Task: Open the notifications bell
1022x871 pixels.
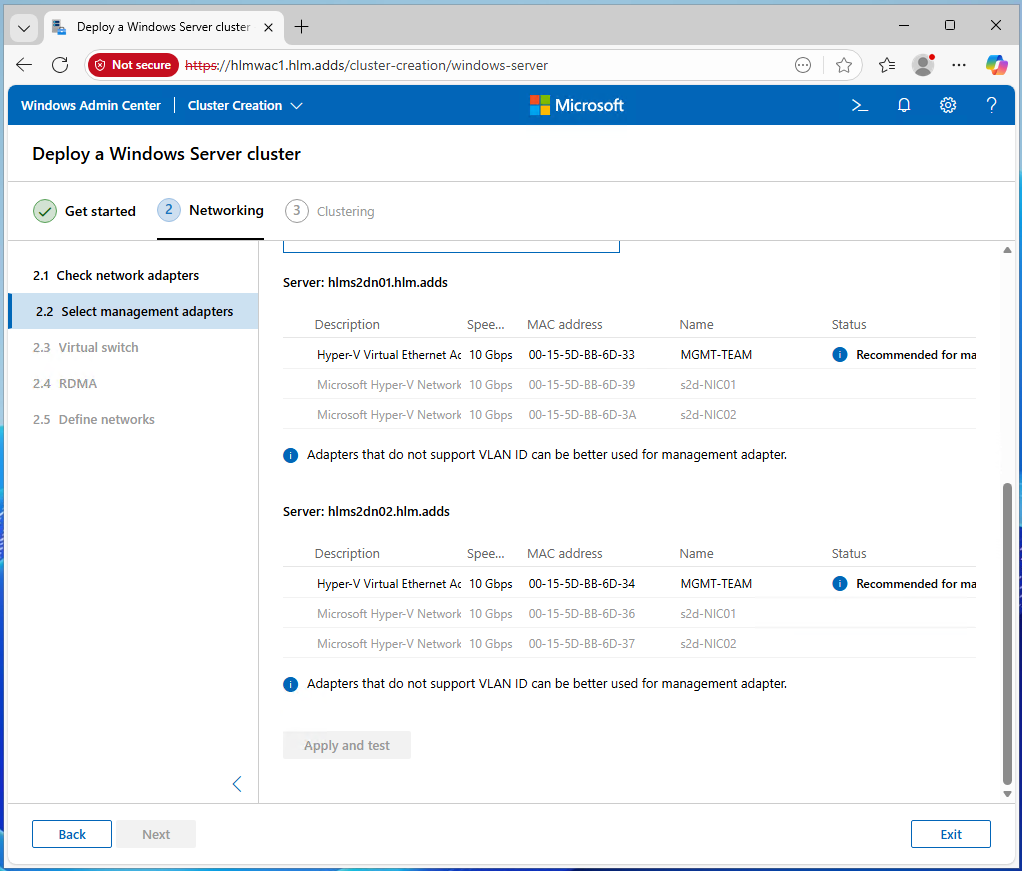Action: coord(904,105)
